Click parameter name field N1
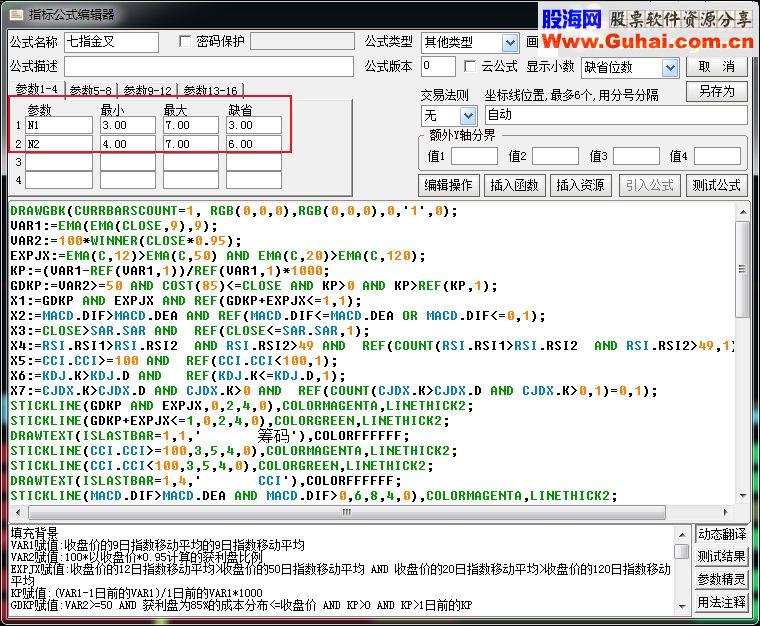The image size is (760, 626). click(59, 125)
